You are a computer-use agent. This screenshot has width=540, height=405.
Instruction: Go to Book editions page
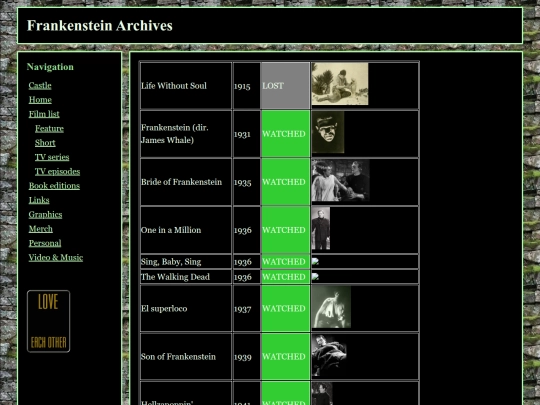pos(54,186)
